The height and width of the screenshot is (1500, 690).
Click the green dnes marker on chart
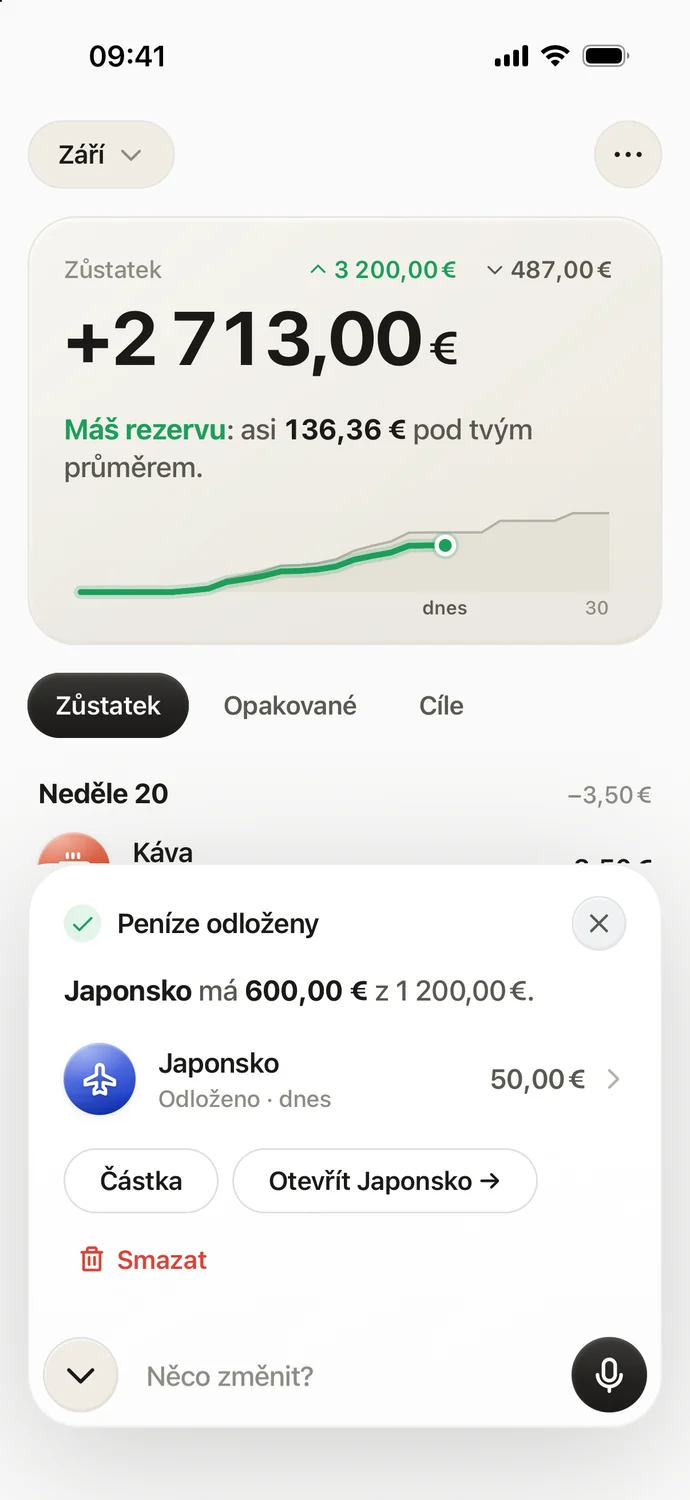pyautogui.click(x=445, y=545)
